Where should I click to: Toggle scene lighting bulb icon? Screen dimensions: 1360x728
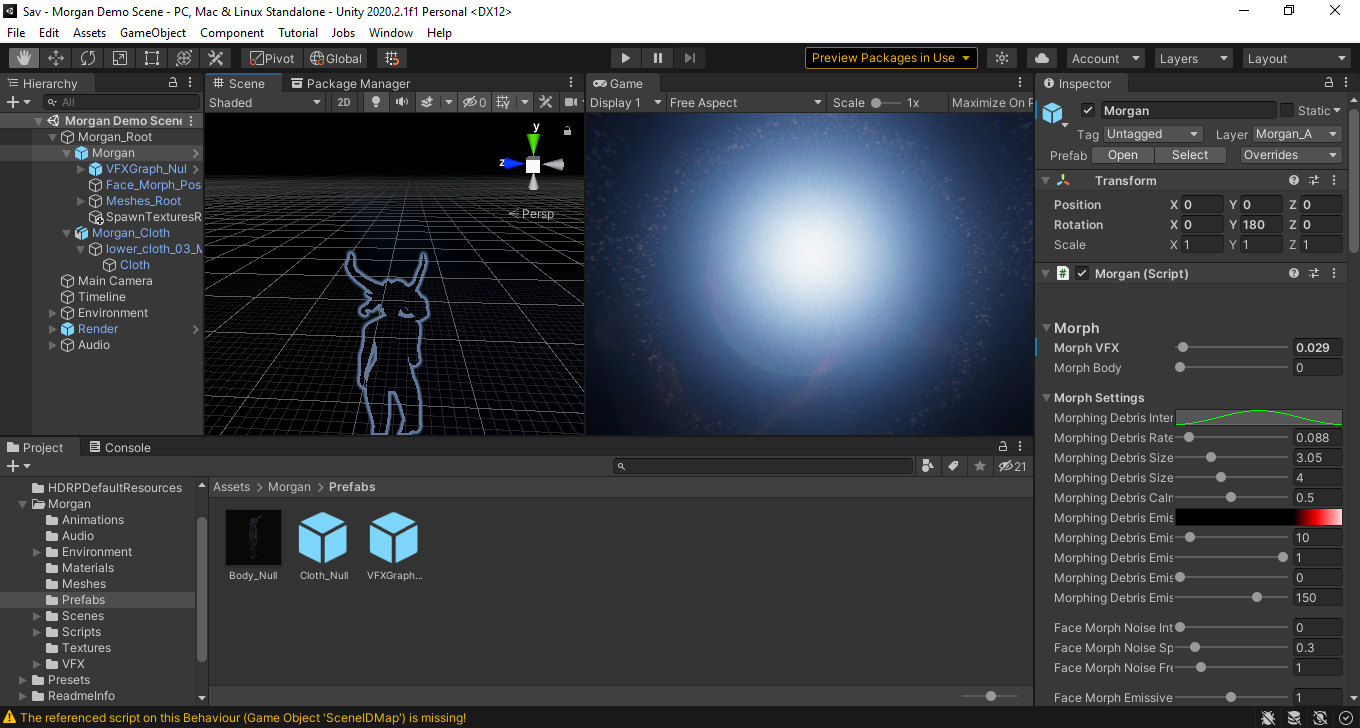point(376,102)
